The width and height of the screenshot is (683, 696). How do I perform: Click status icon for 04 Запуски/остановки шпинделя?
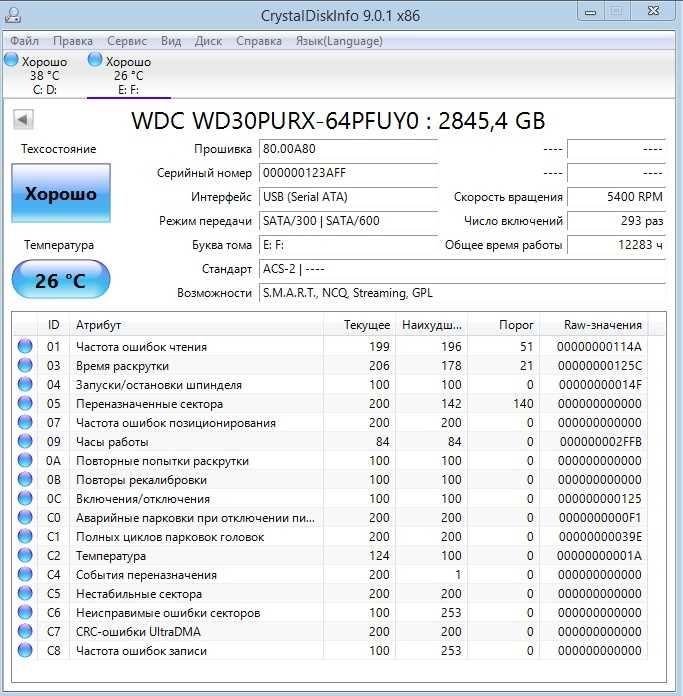click(x=25, y=384)
